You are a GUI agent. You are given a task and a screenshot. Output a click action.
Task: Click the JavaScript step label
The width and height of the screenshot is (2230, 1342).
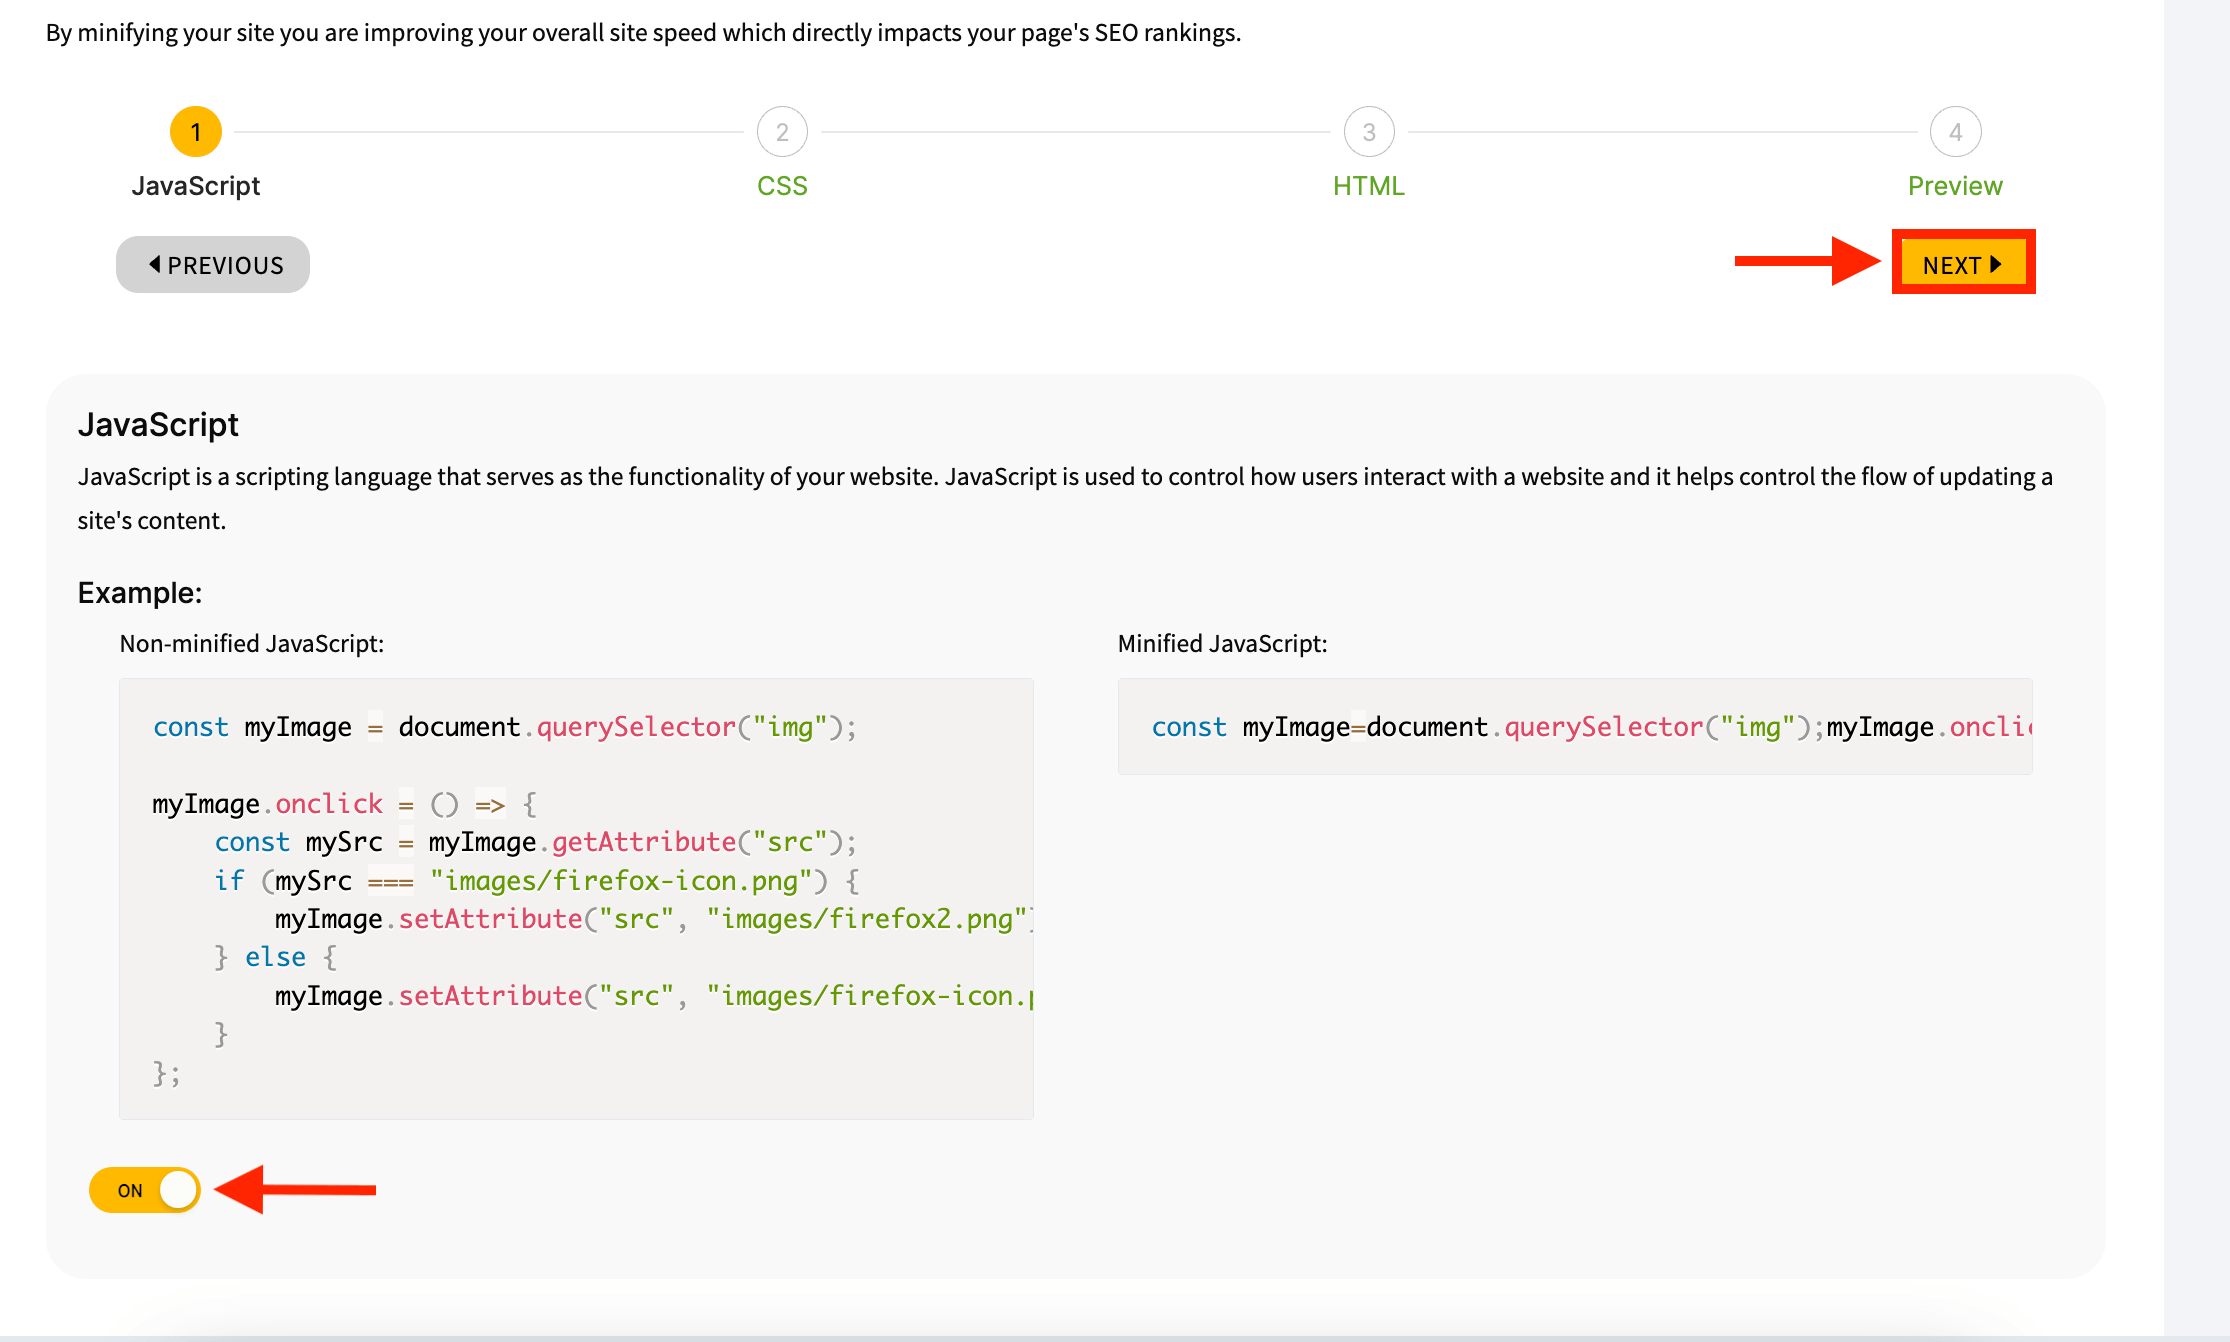(196, 186)
